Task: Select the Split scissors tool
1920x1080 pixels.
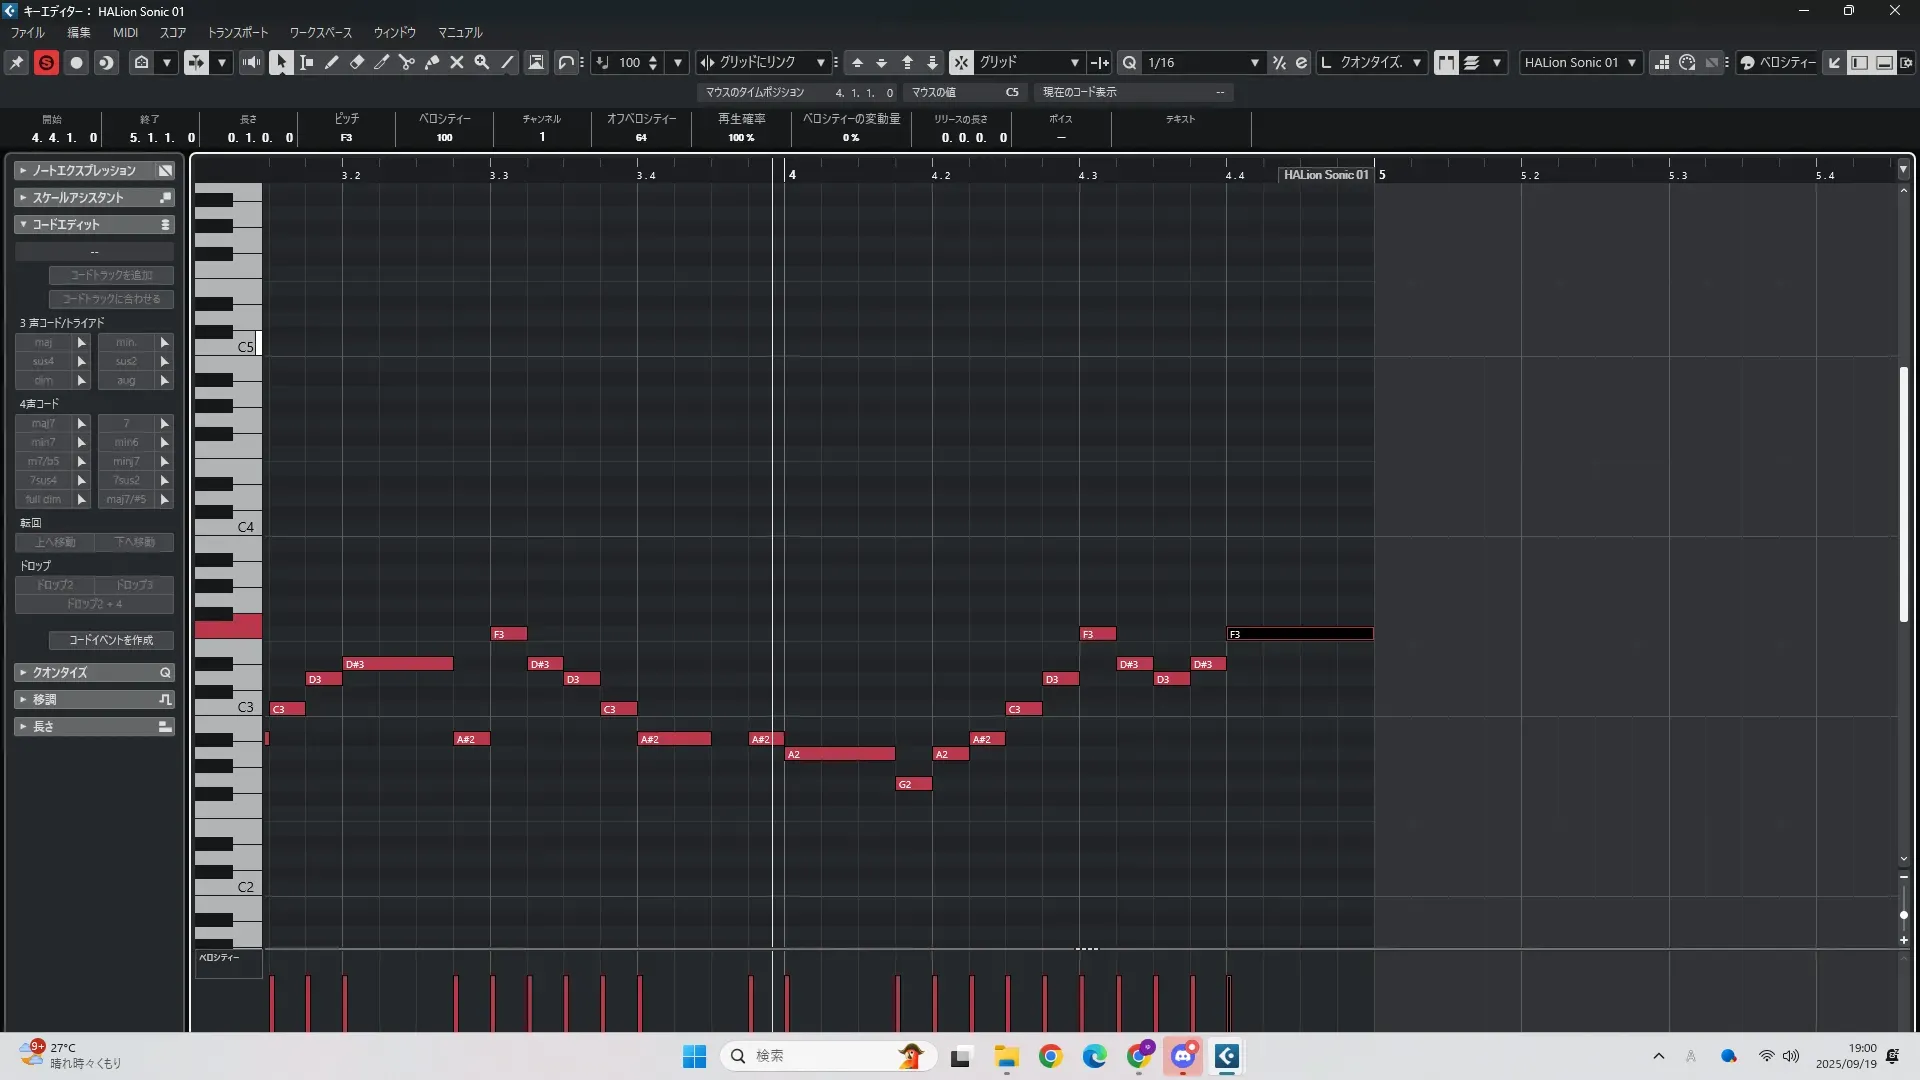Action: tap(406, 62)
